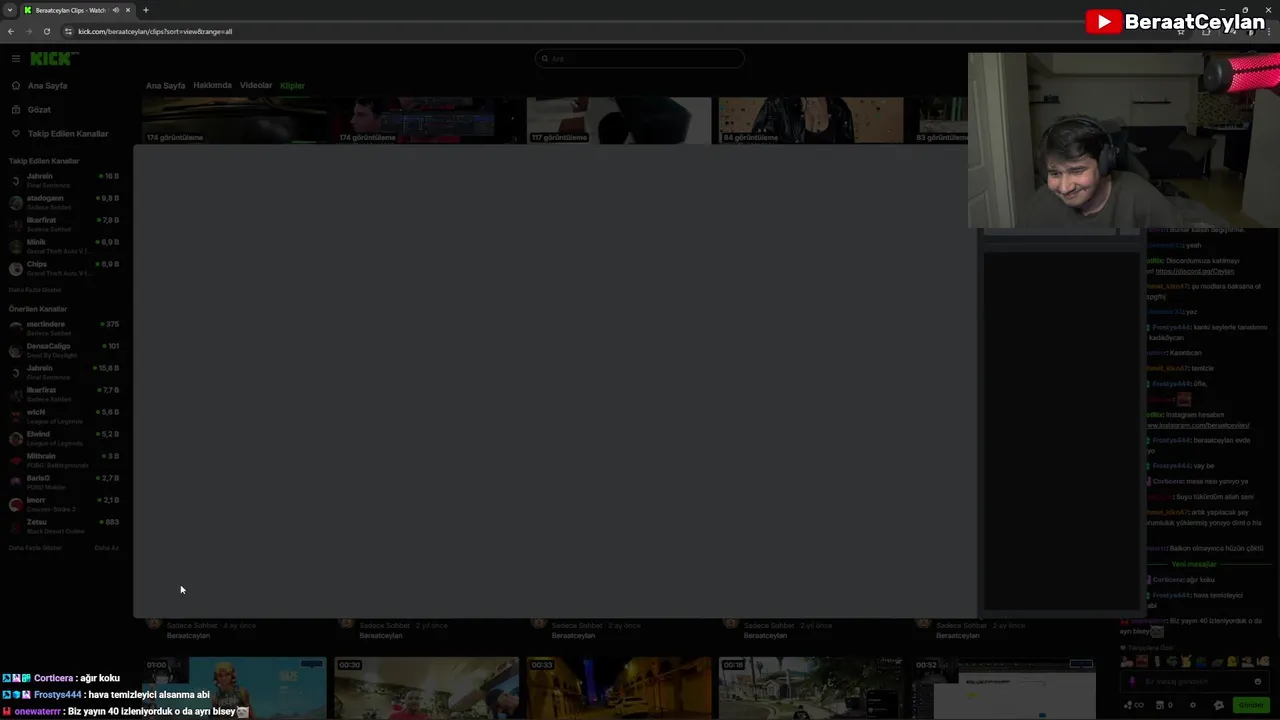
Task: Open the 01:00 duration clip thumbnail
Action: [x=235, y=688]
